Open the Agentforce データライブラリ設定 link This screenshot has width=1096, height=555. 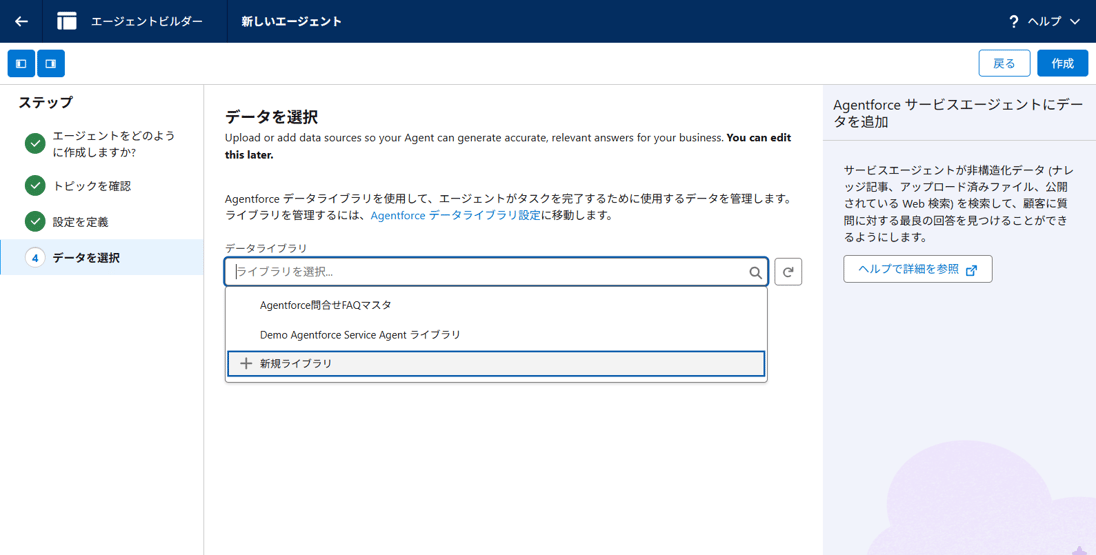[x=455, y=215]
